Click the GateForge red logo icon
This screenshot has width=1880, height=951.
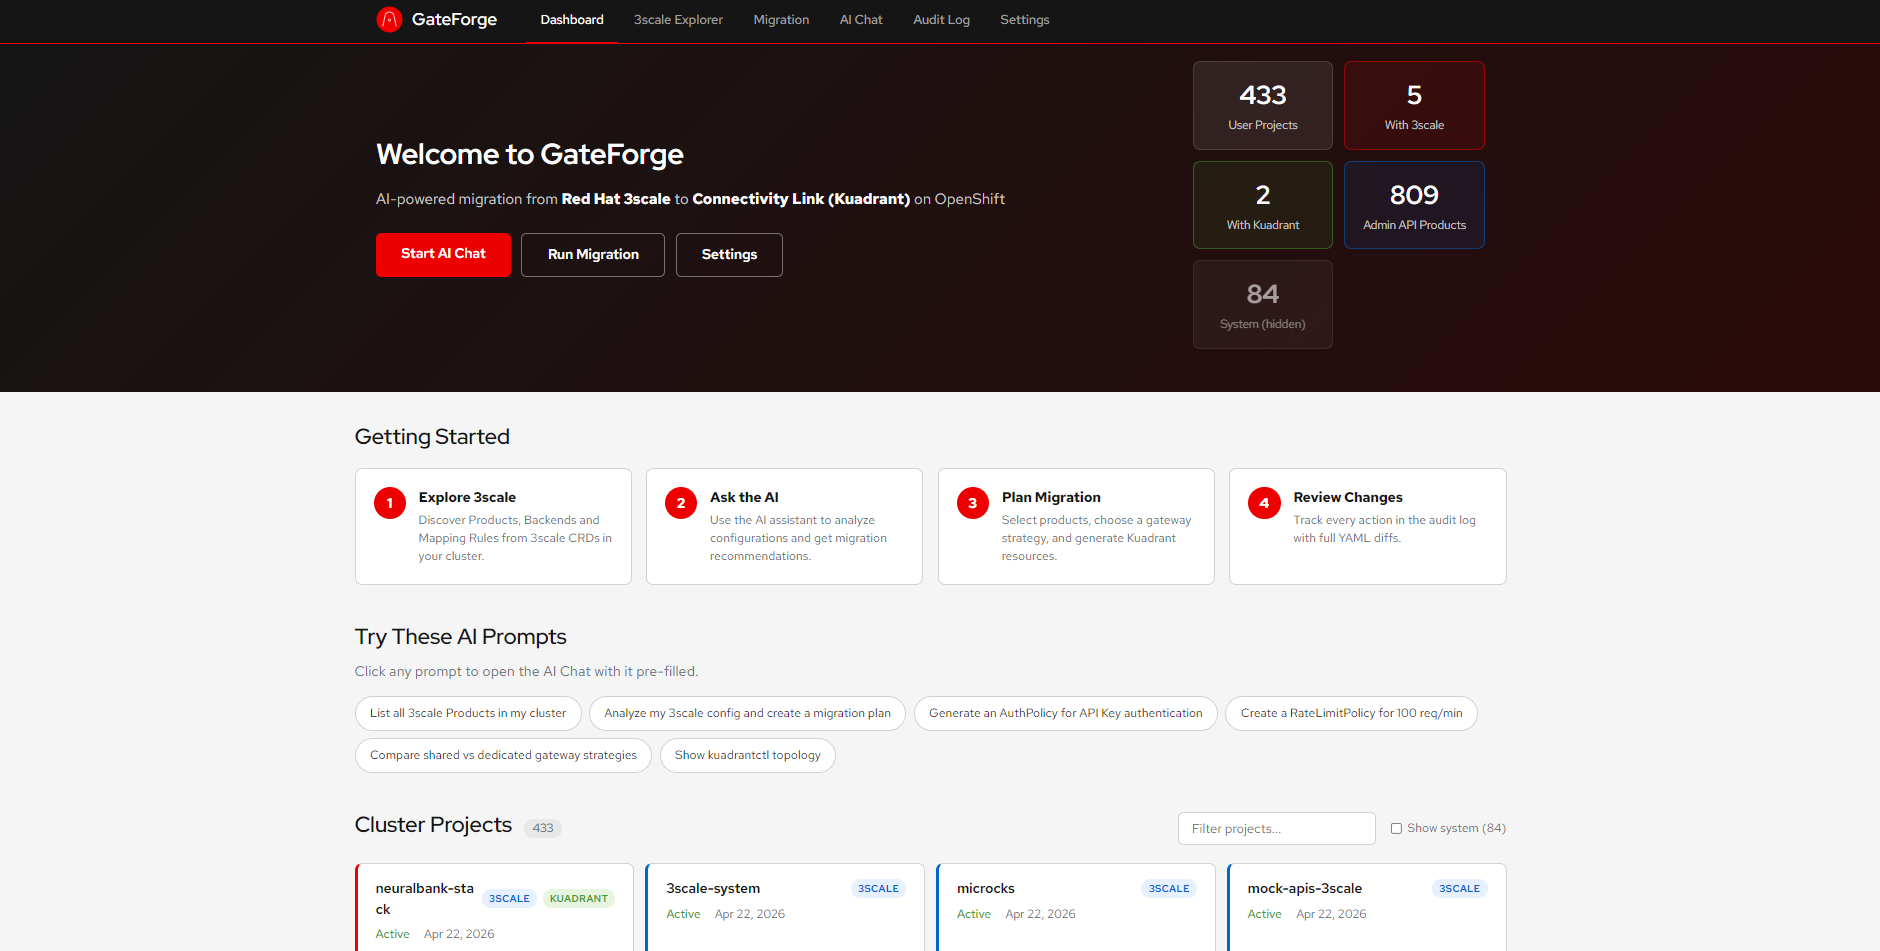389,20
